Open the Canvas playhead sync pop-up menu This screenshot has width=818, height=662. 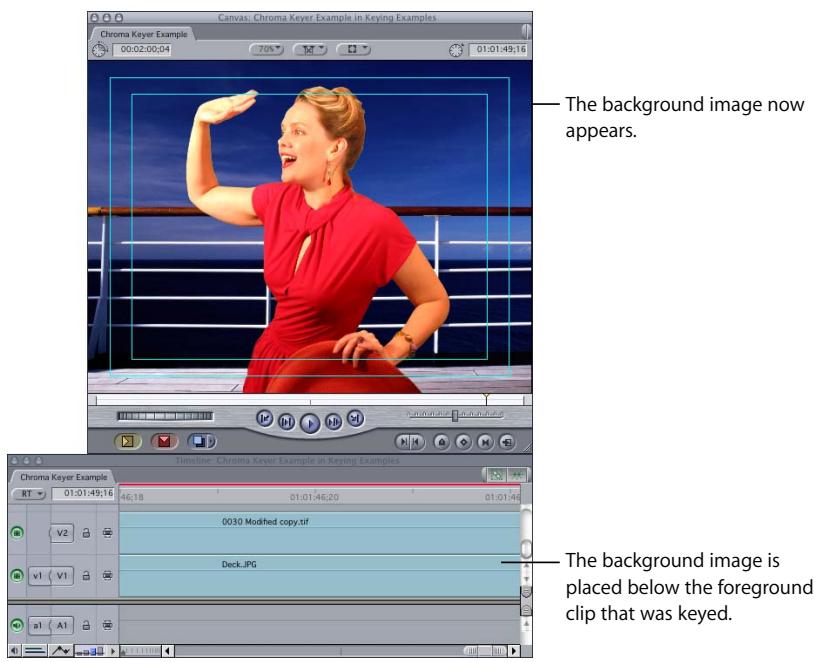point(310,49)
